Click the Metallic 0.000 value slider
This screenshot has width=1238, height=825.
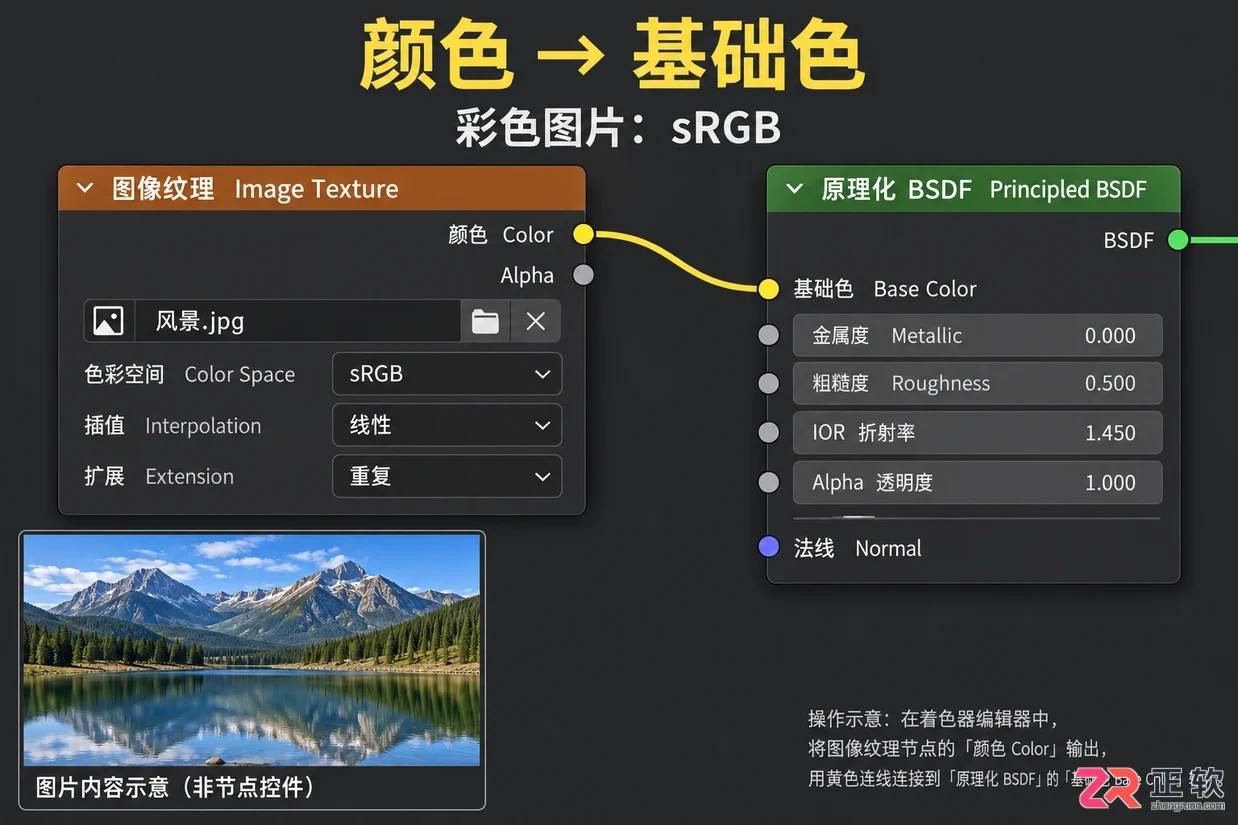978,335
